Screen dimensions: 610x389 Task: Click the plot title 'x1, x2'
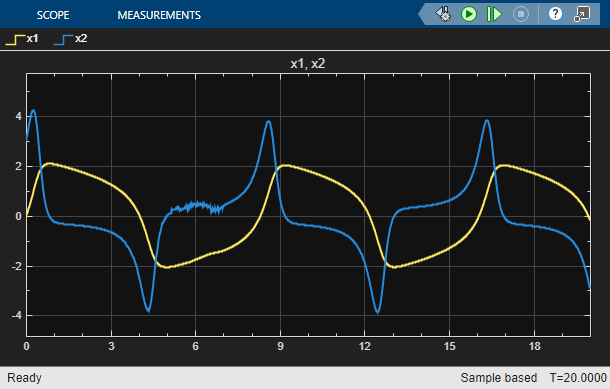pyautogui.click(x=307, y=63)
